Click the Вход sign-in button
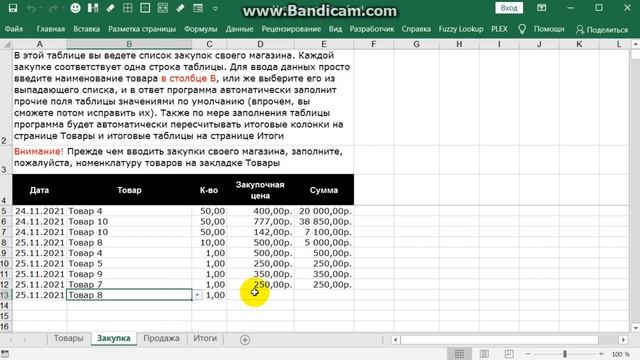The height and width of the screenshot is (360, 640). pyautogui.click(x=509, y=8)
